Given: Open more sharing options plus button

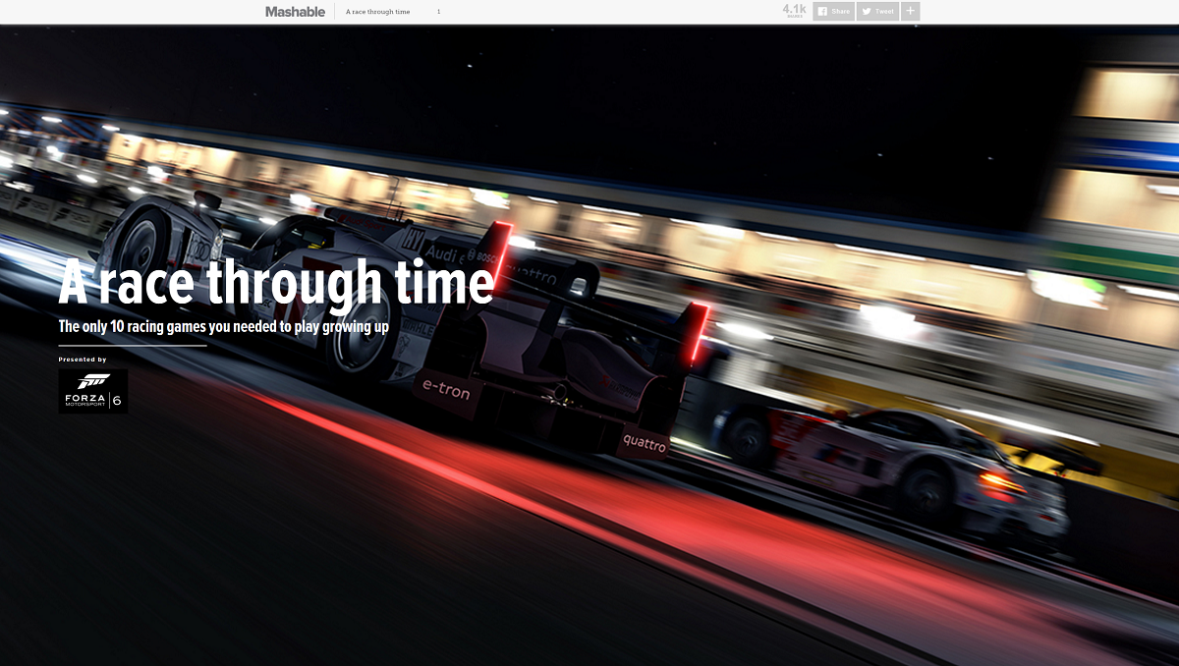Looking at the screenshot, I should coord(910,12).
